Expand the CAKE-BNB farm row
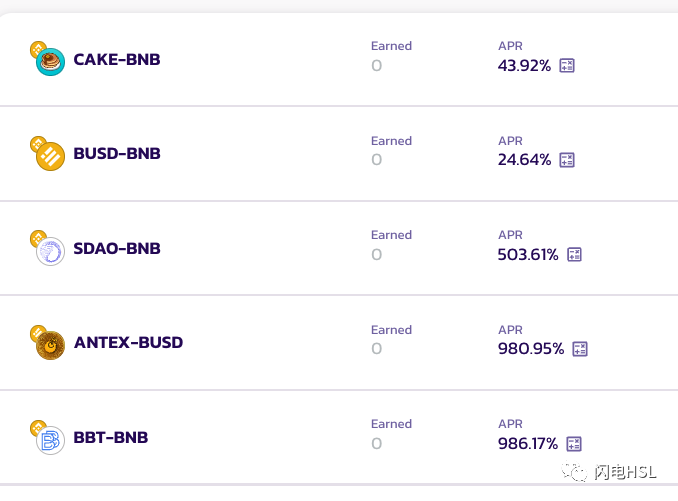Image resolution: width=678 pixels, height=501 pixels. point(339,59)
